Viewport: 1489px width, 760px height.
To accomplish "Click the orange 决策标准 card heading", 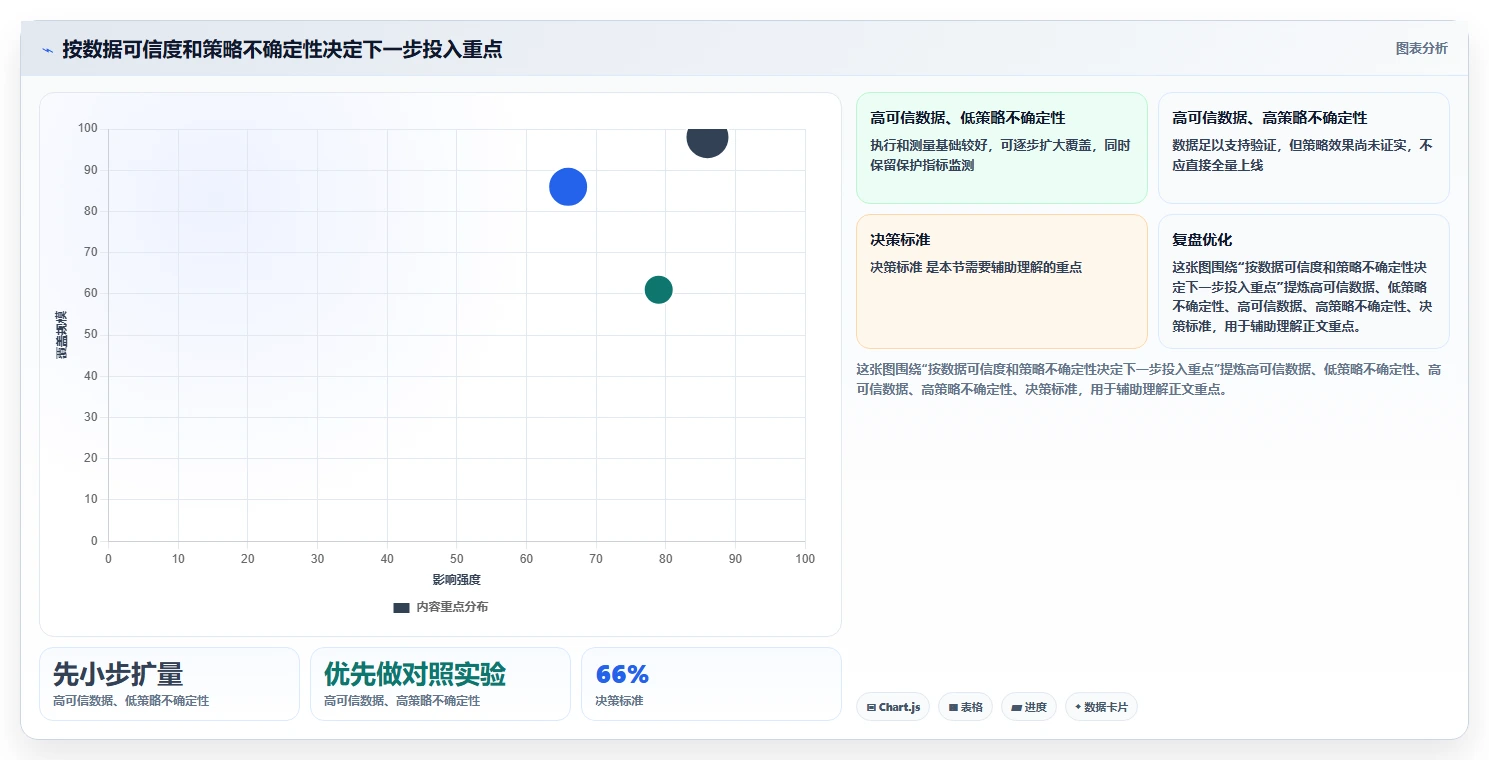I will (x=900, y=240).
